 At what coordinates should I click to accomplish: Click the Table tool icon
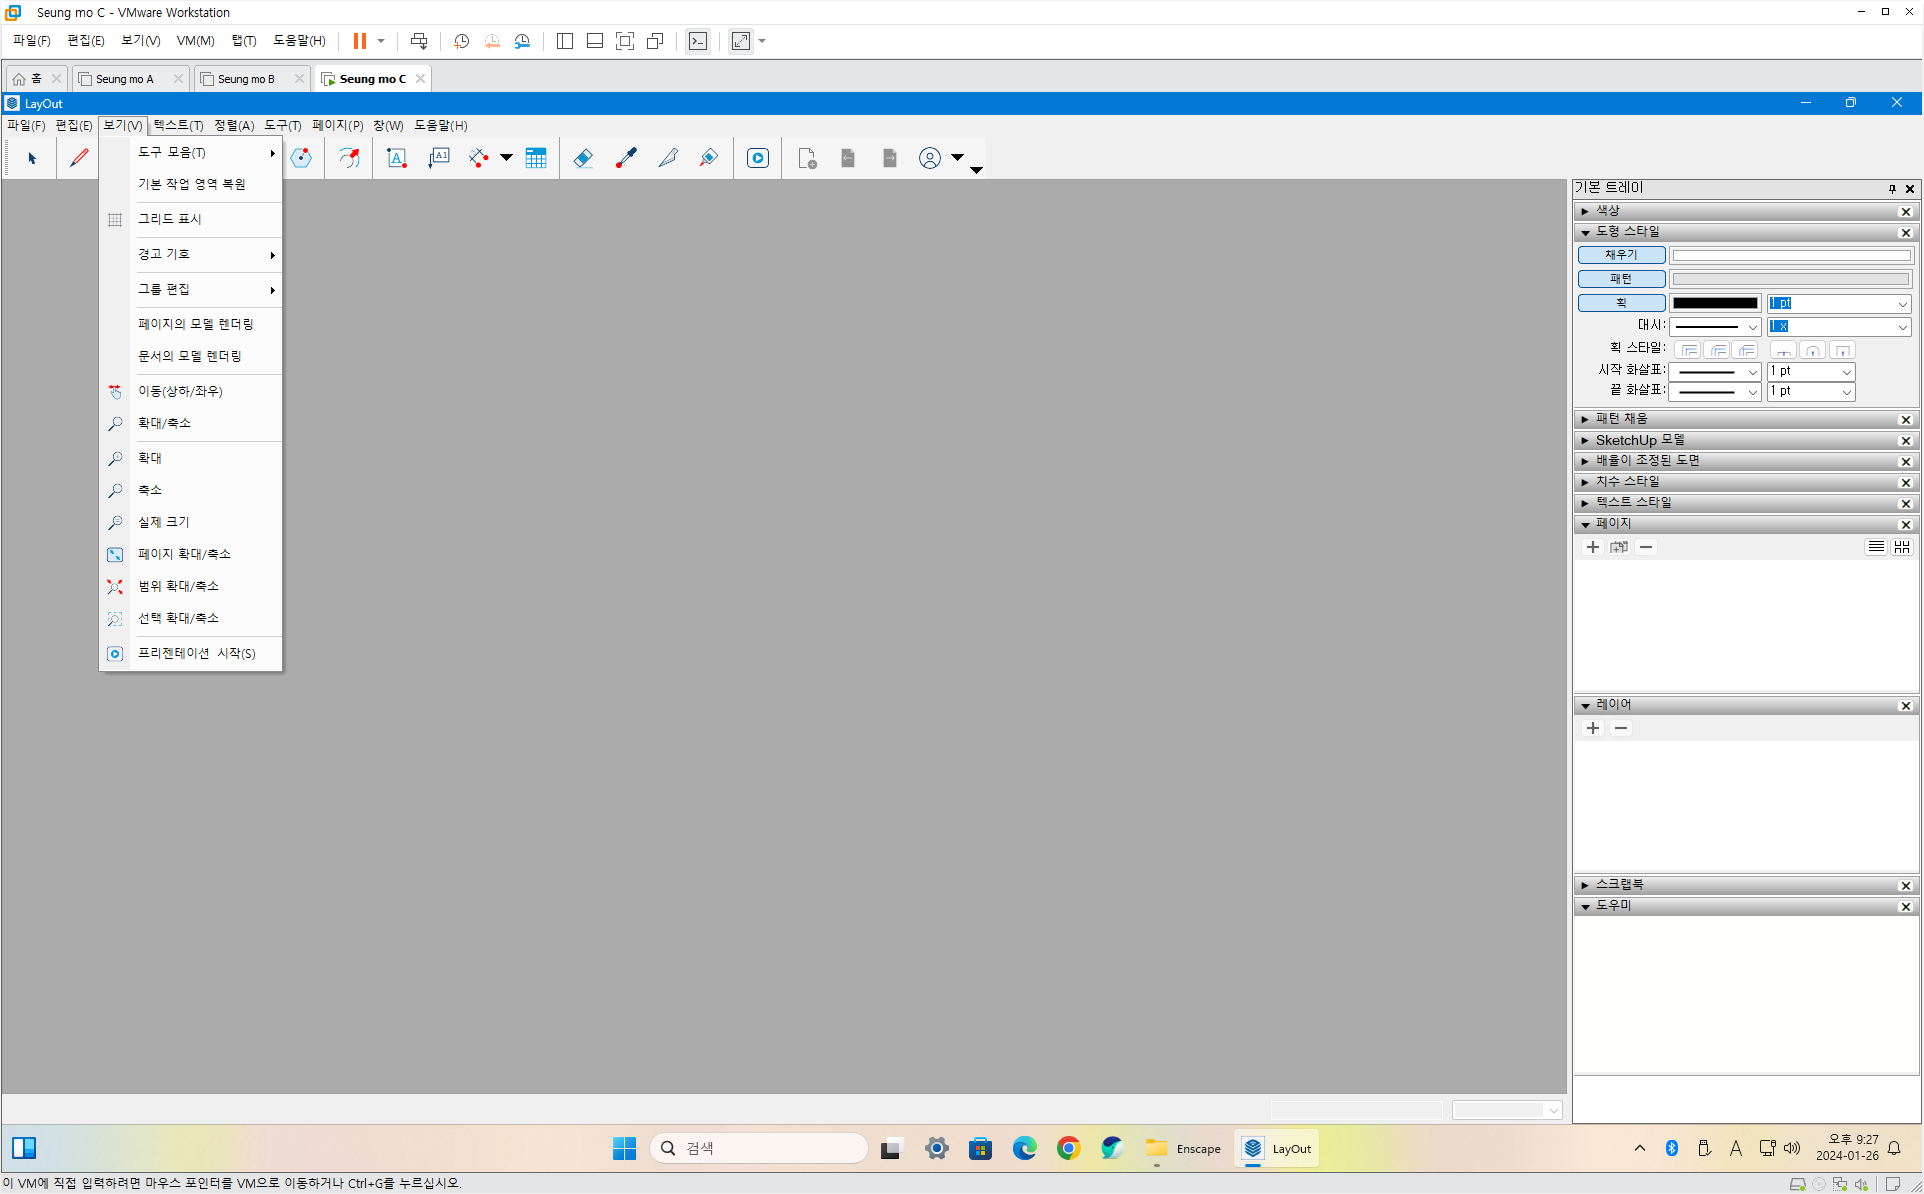point(536,158)
